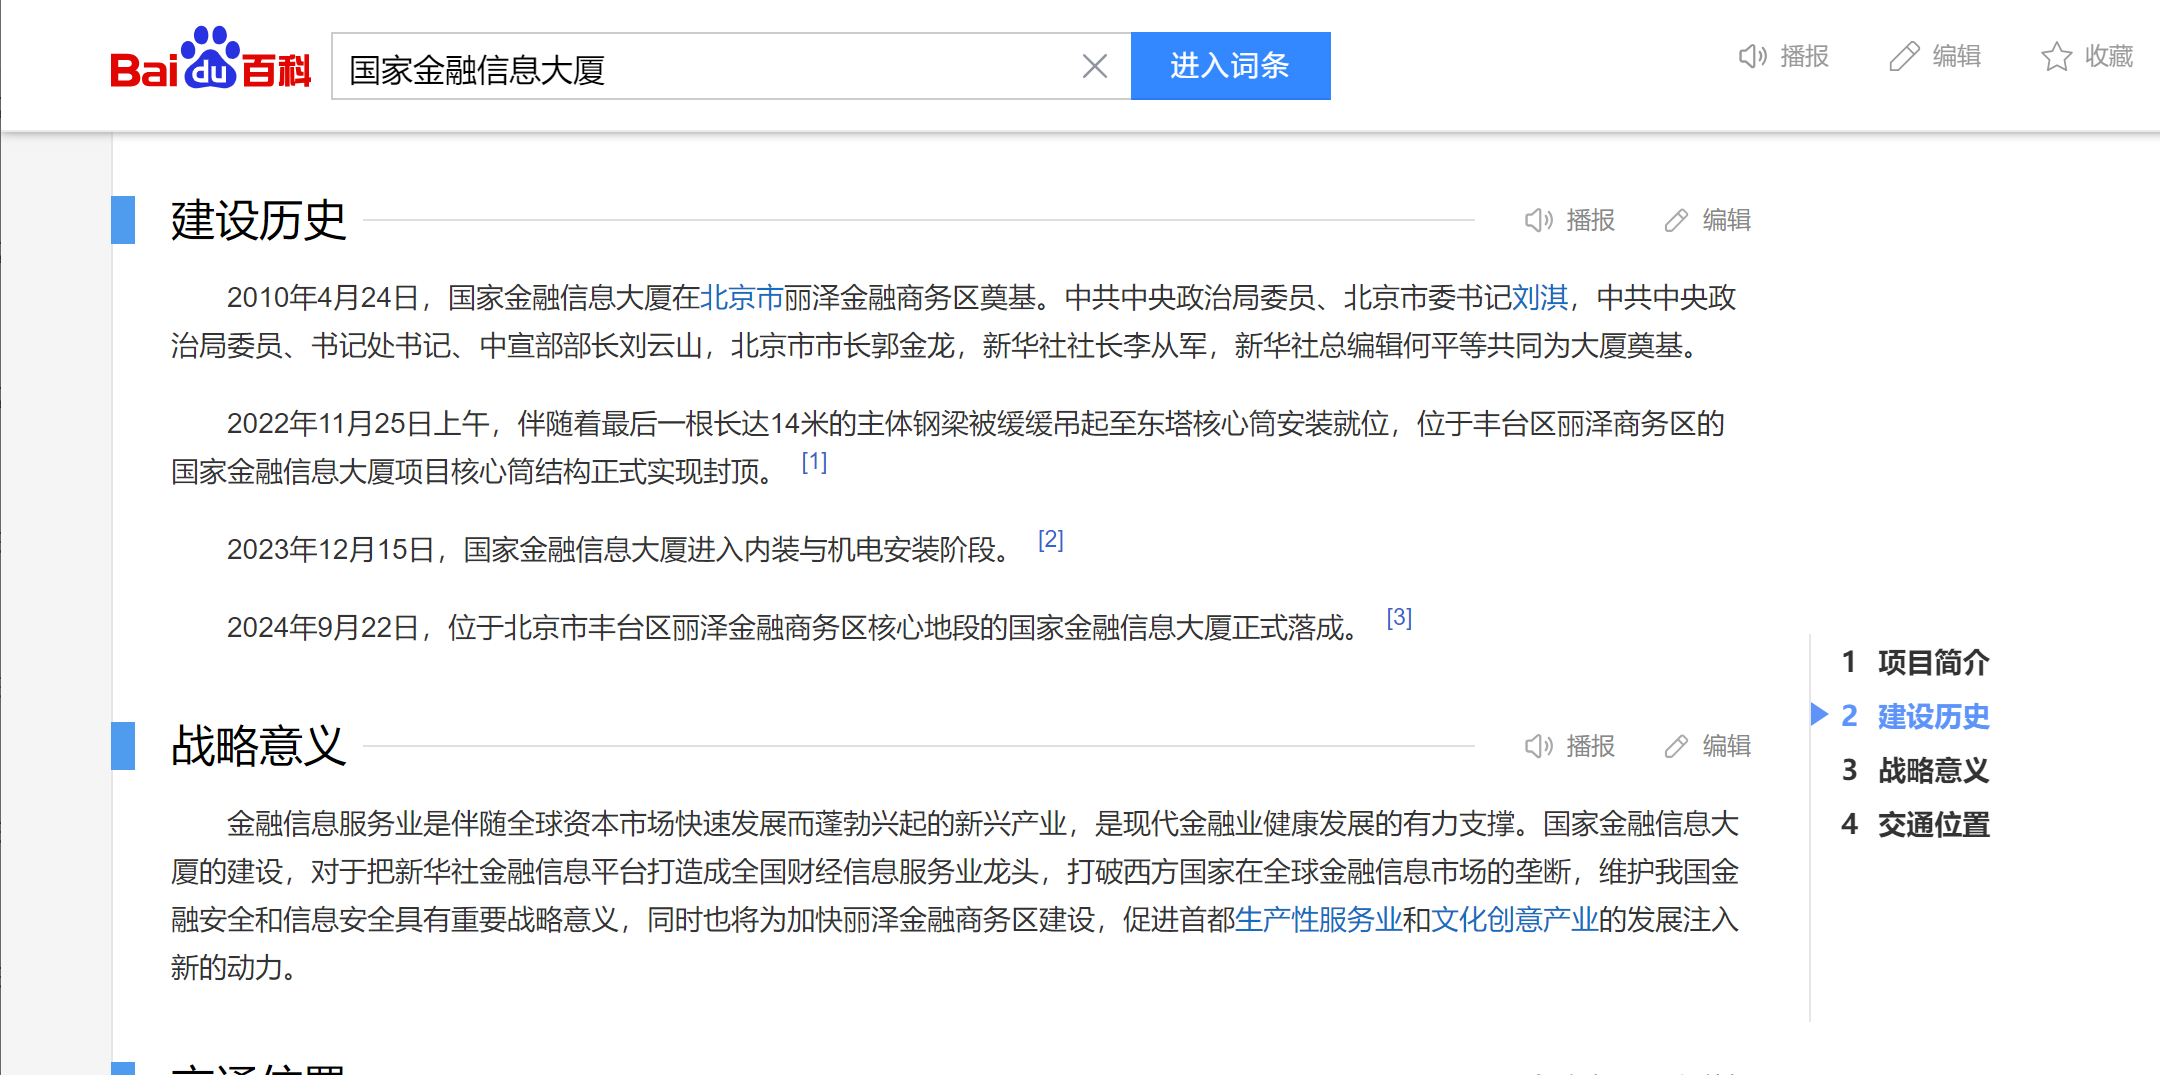Click the text 2023年12月15日
2160x1076 pixels.
click(x=330, y=550)
